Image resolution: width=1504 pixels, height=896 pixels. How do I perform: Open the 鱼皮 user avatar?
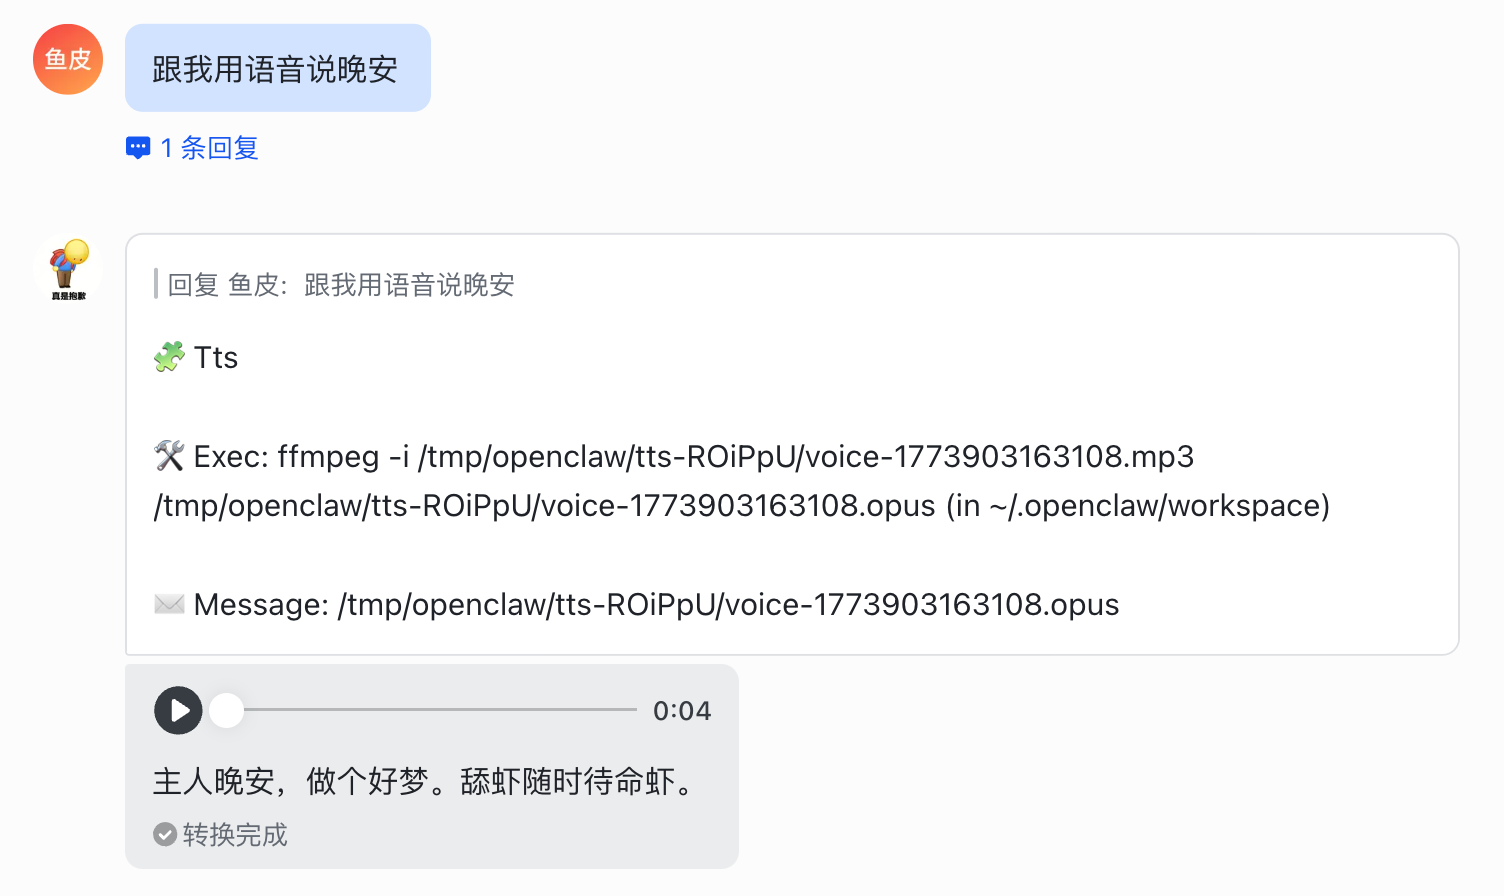(x=68, y=60)
